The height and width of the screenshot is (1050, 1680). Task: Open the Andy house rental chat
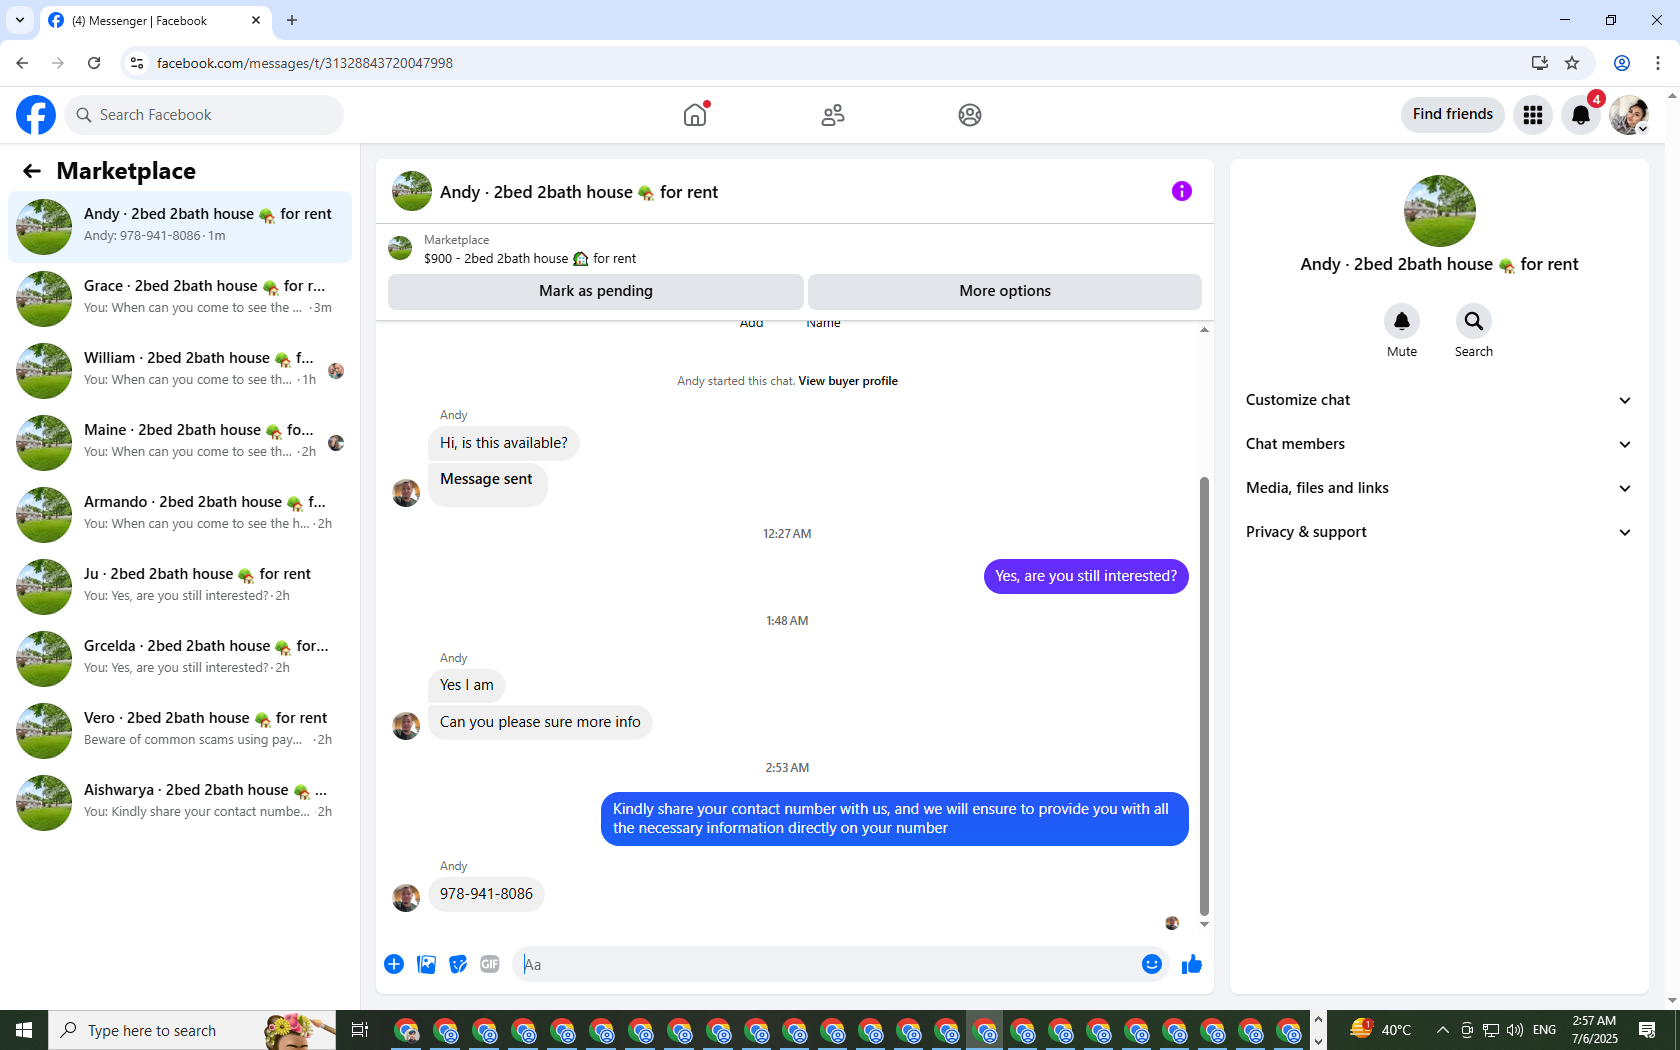(180, 227)
